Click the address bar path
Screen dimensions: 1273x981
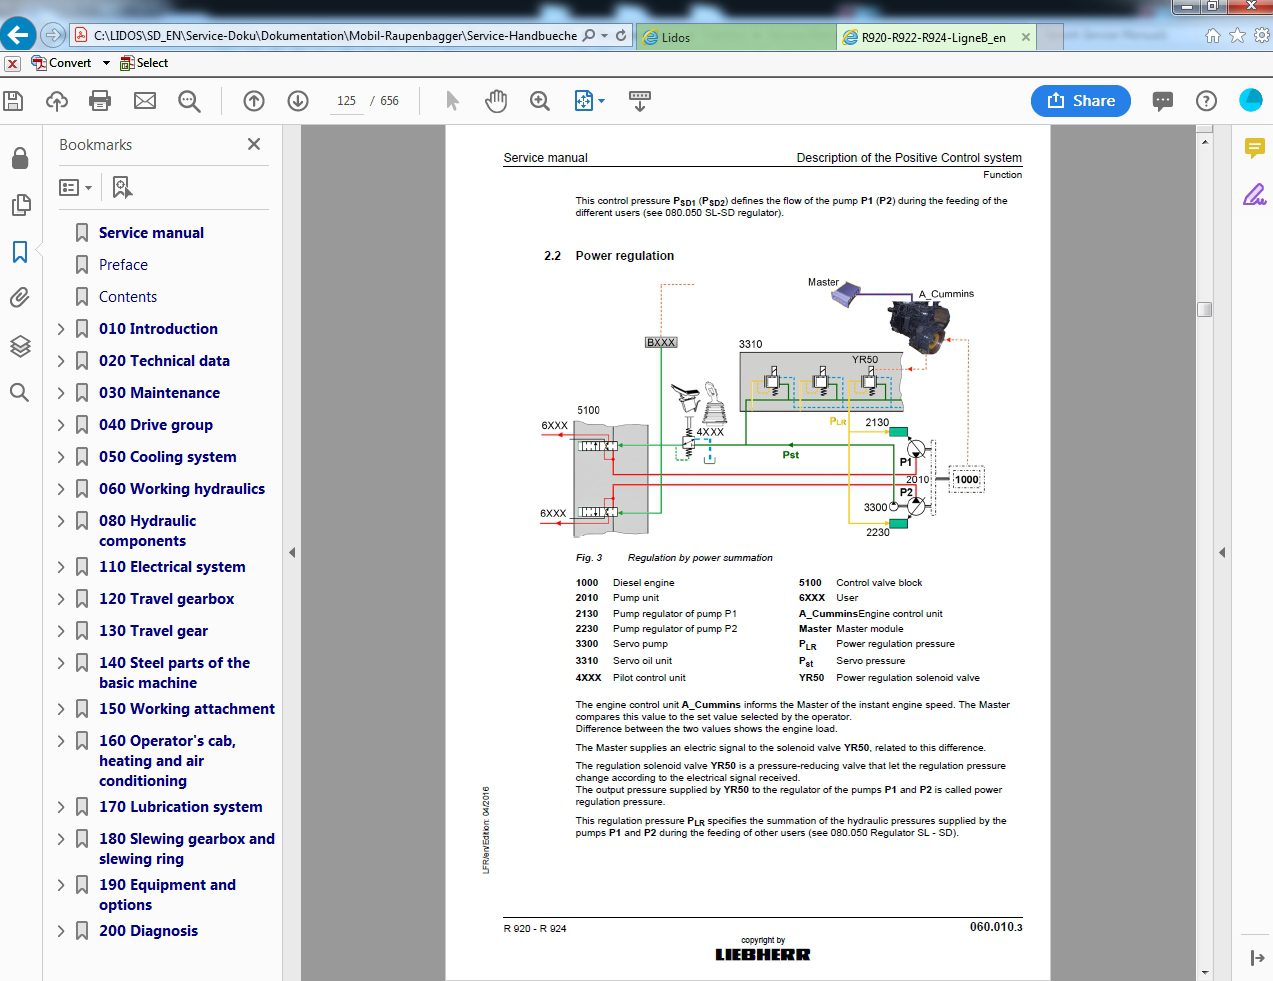[335, 36]
